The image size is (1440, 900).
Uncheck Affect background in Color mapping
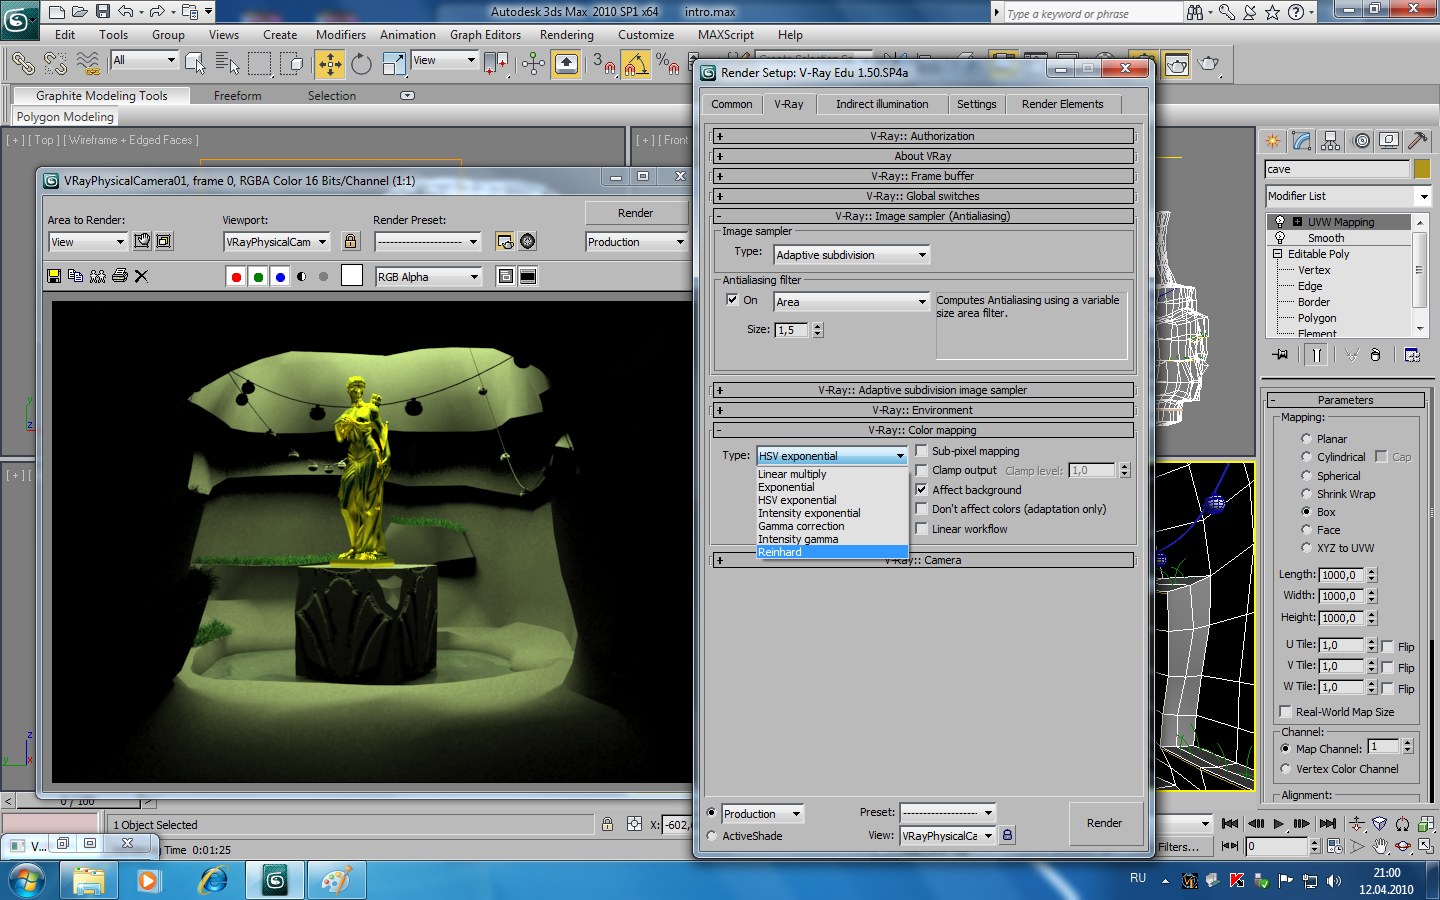(921, 490)
